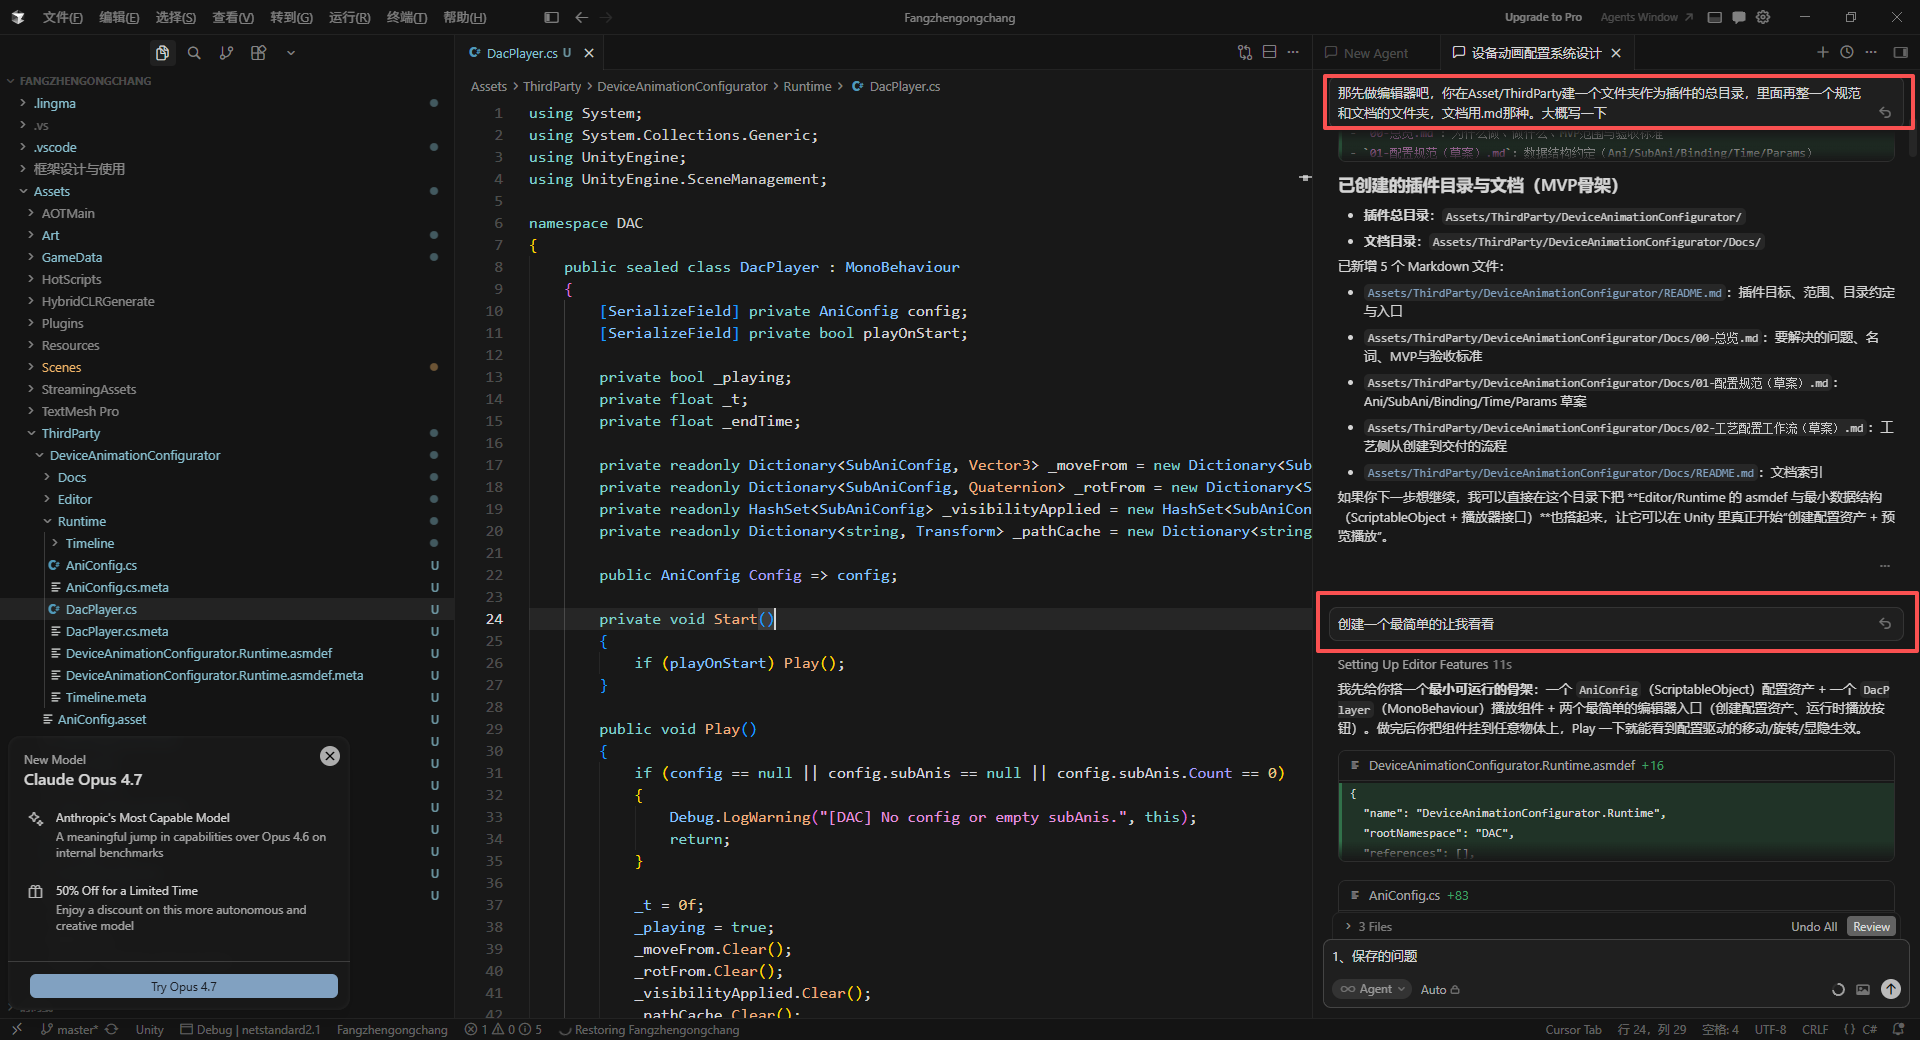Click the Runtime breadcrumb segment
The image size is (1920, 1040).
(x=807, y=87)
